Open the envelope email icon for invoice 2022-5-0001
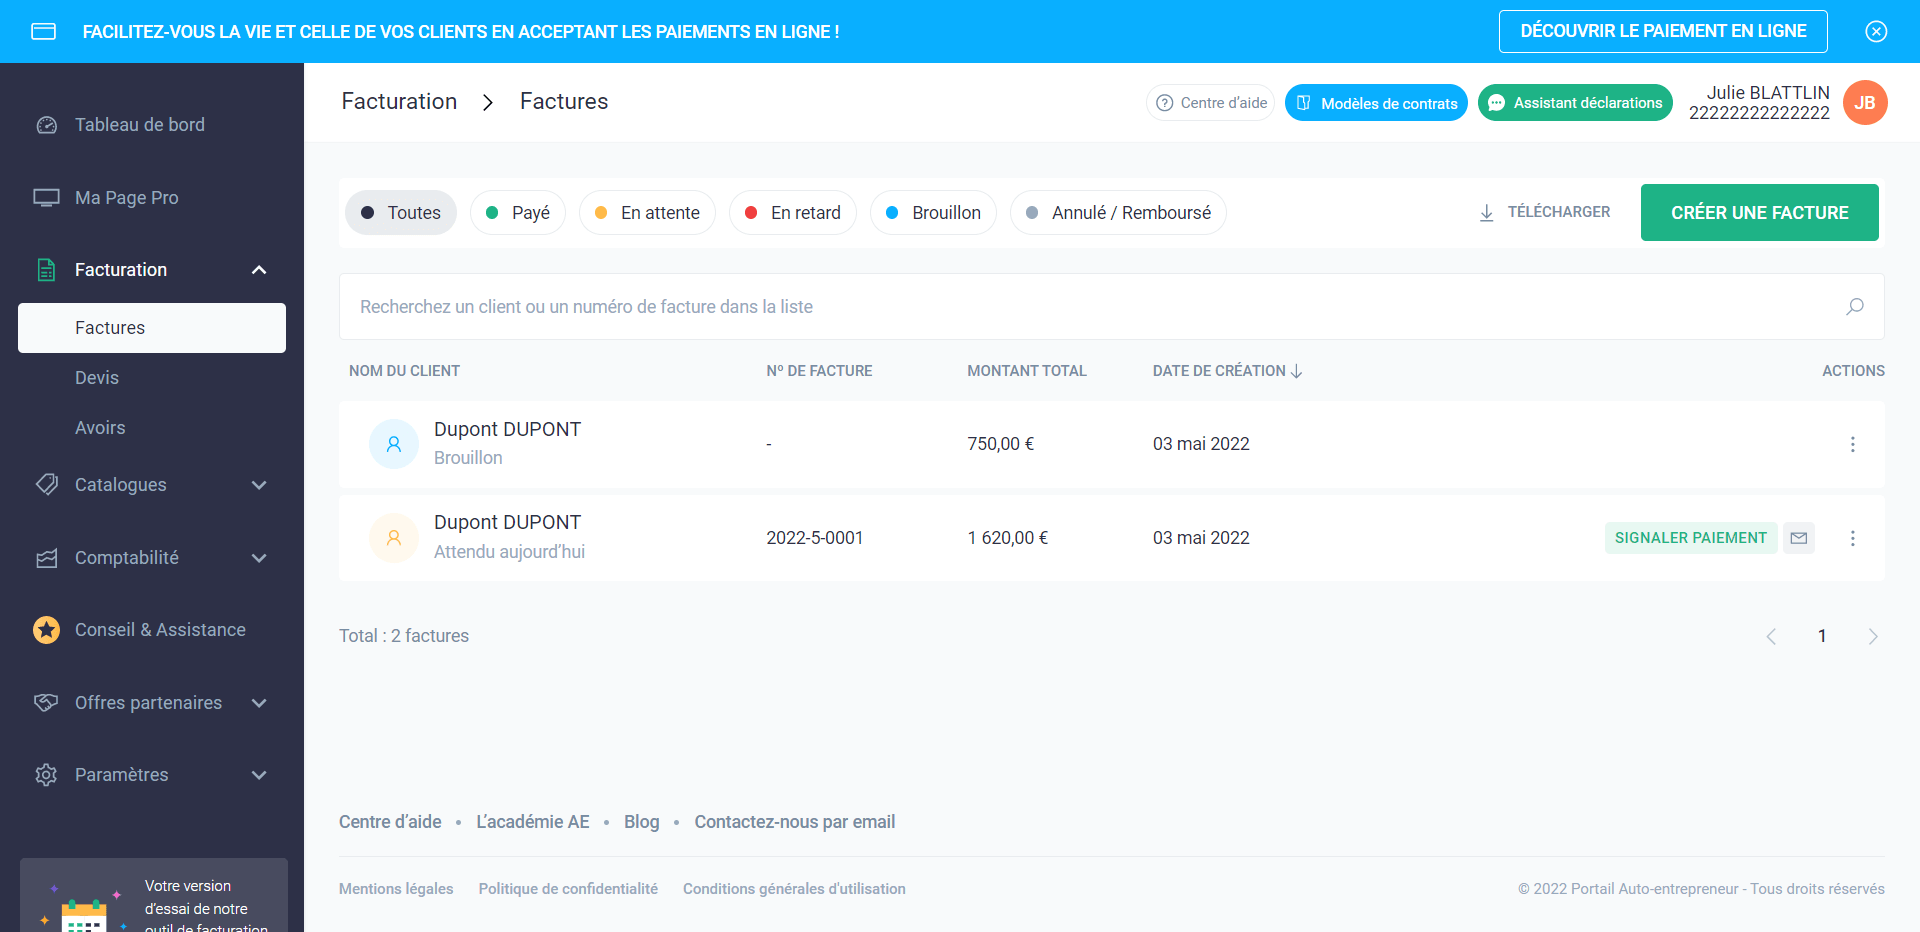This screenshot has width=1920, height=932. (1799, 538)
